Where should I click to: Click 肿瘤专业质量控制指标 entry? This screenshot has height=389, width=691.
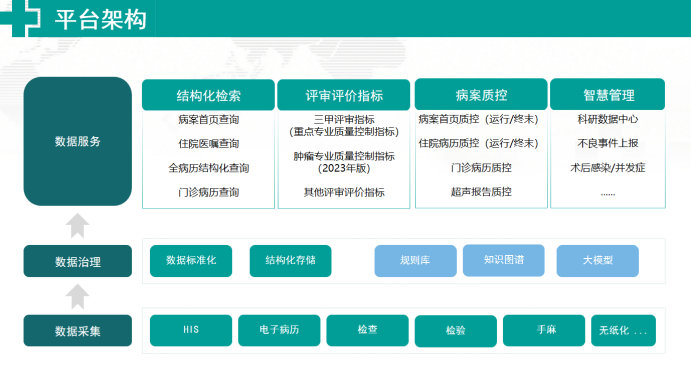coord(344,156)
